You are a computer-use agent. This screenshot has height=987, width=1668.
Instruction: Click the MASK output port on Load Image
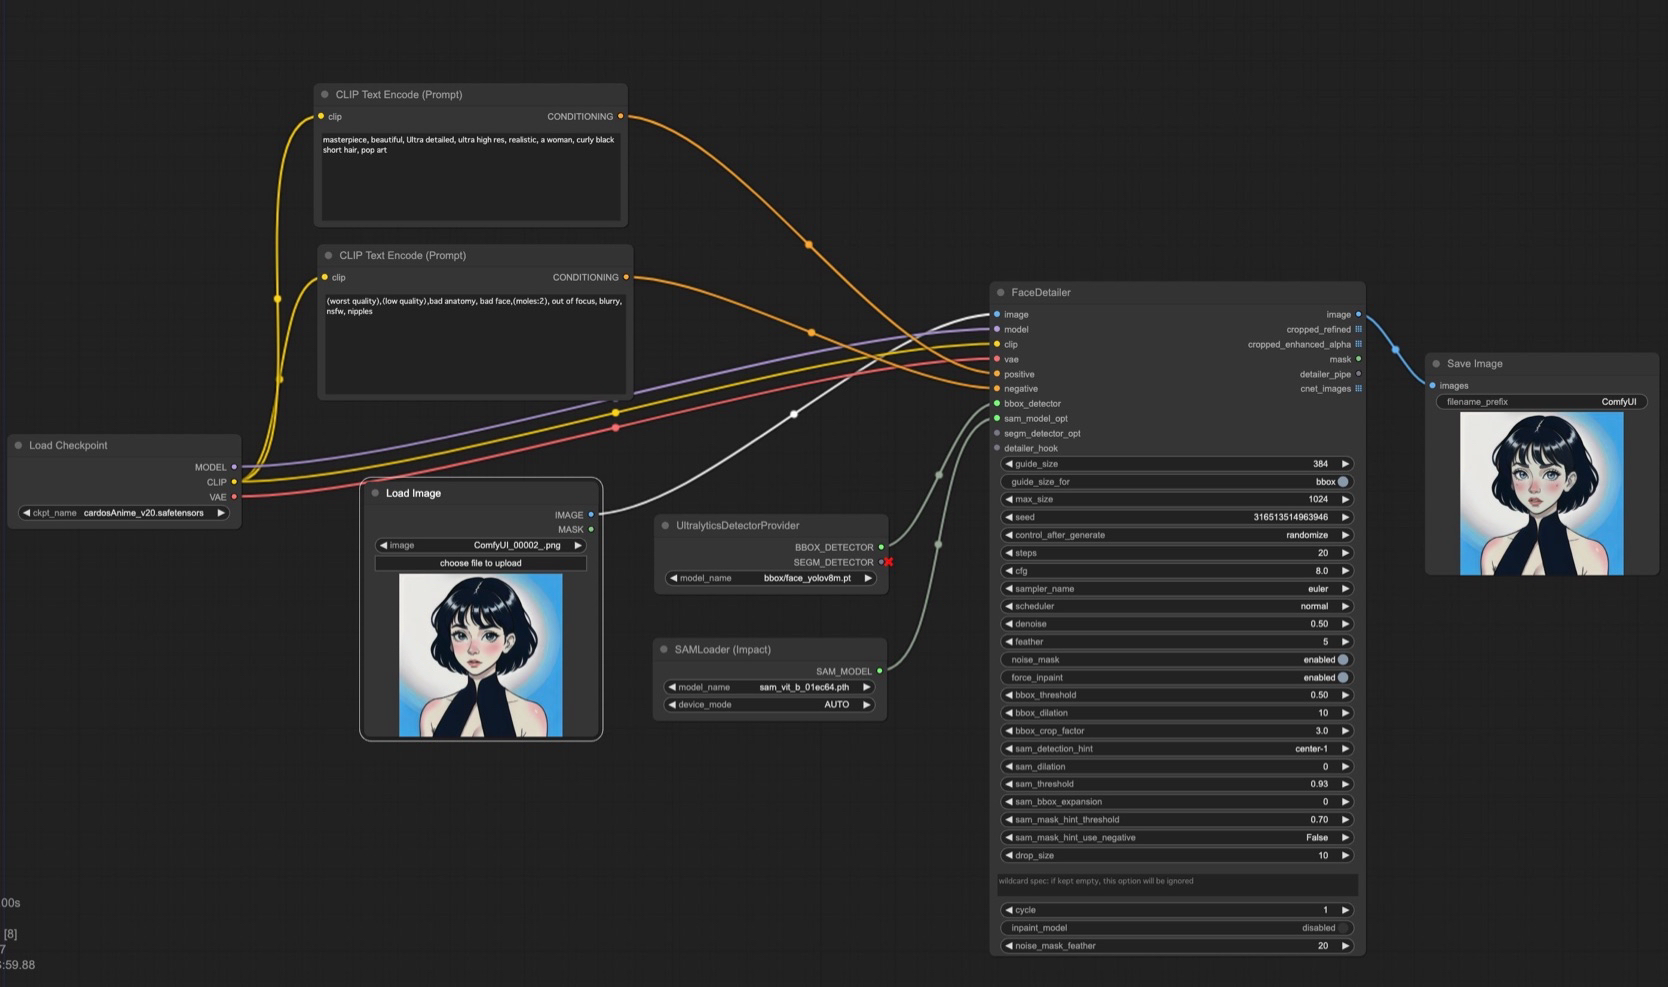[591, 529]
